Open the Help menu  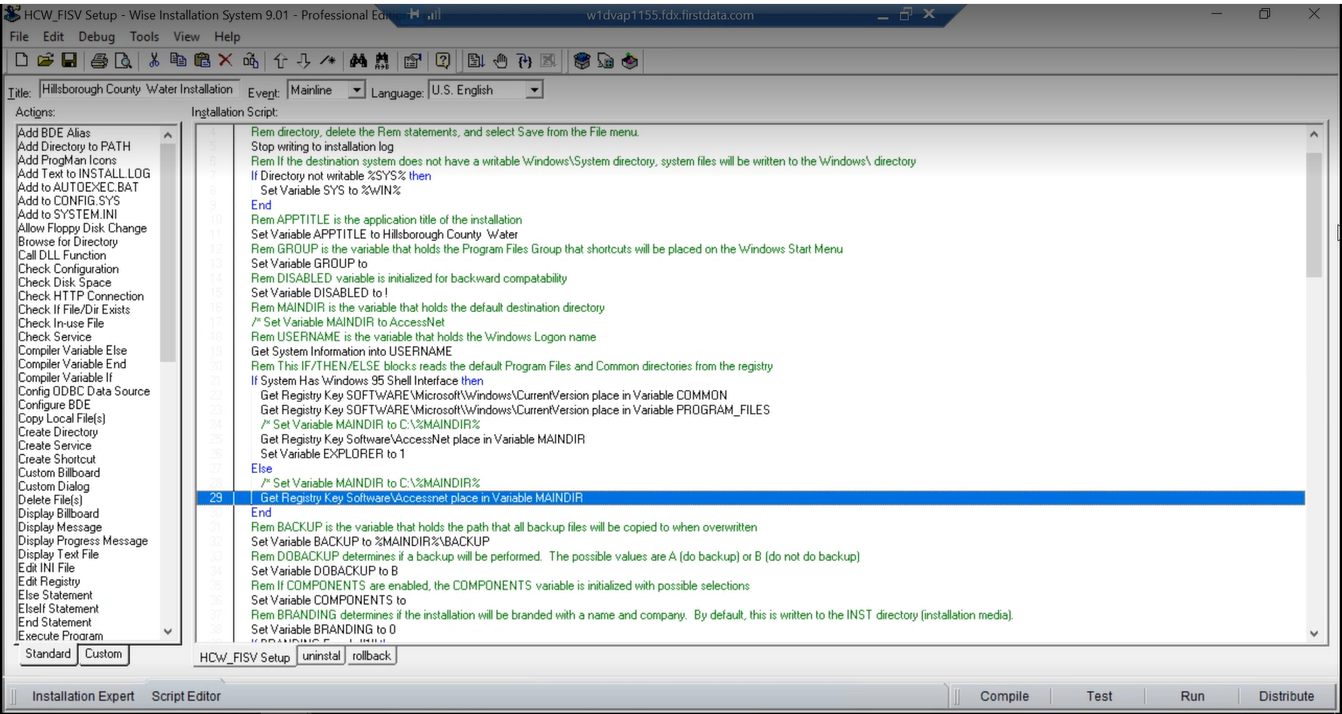(x=226, y=37)
